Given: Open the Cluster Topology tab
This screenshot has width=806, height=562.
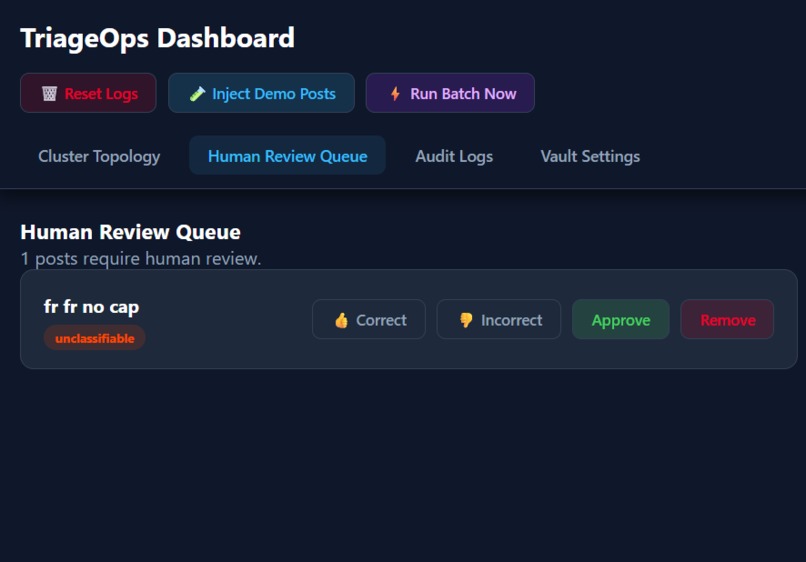Looking at the screenshot, I should tap(99, 156).
